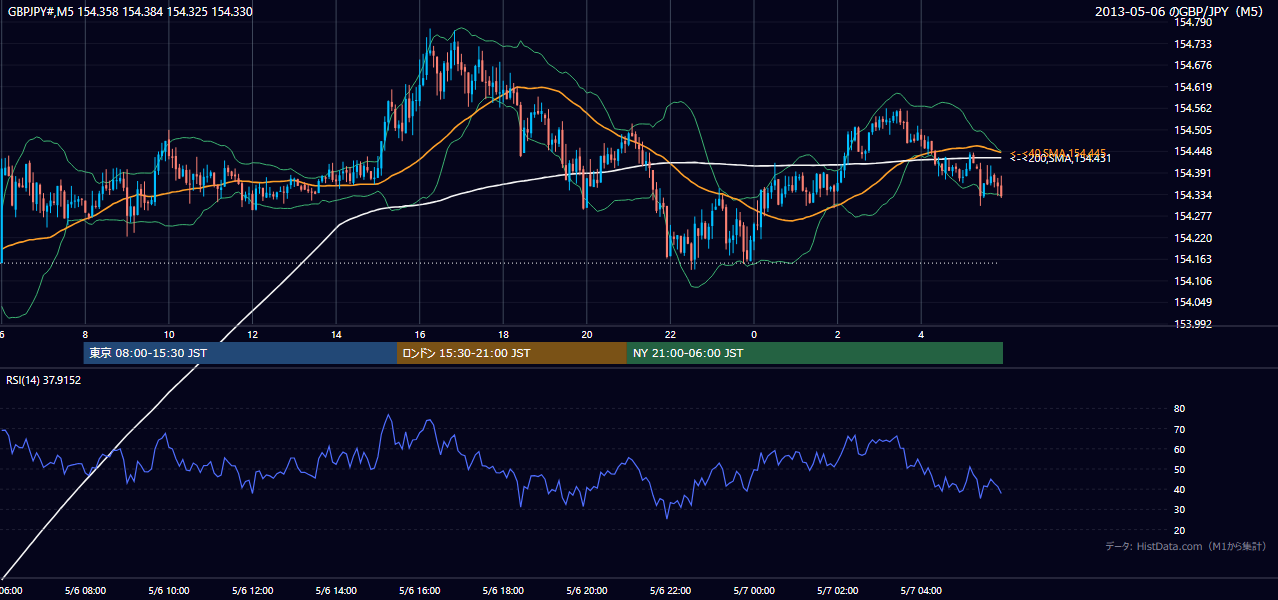Image resolution: width=1278 pixels, height=600 pixels.
Task: Click the RSI scale value 60
Action: [x=1180, y=449]
